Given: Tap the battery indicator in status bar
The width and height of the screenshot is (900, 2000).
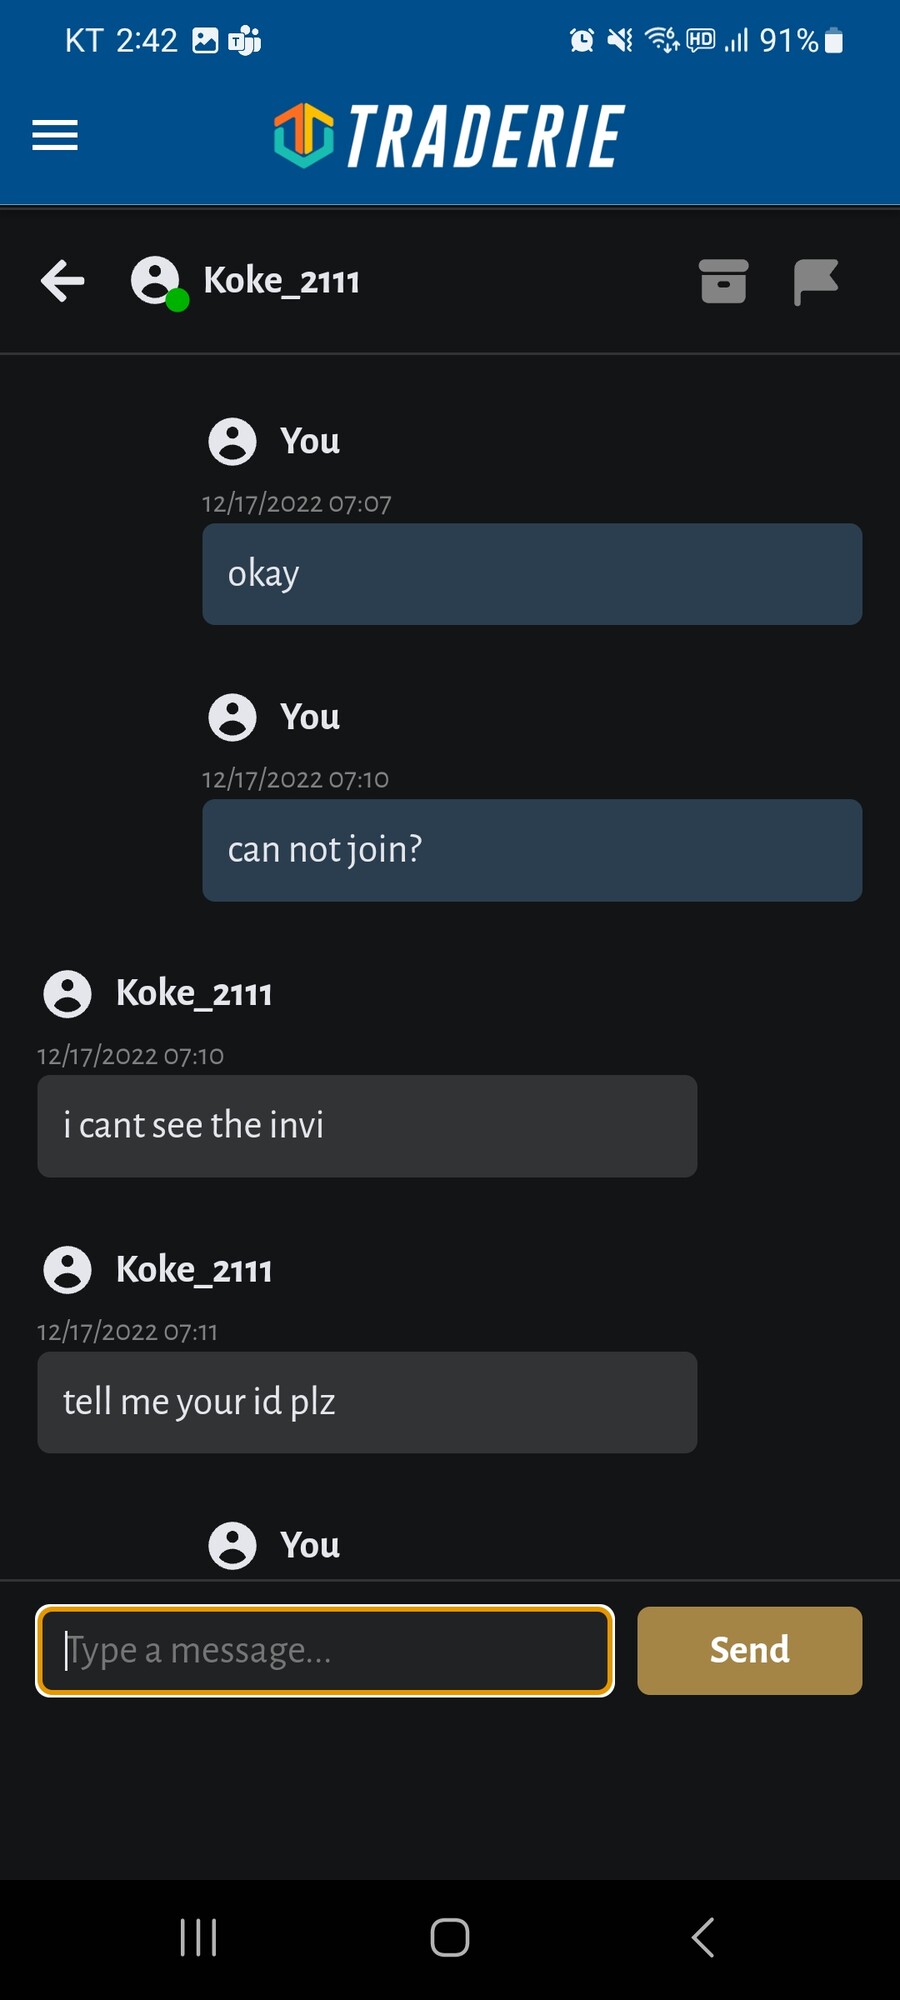Looking at the screenshot, I should click(834, 40).
